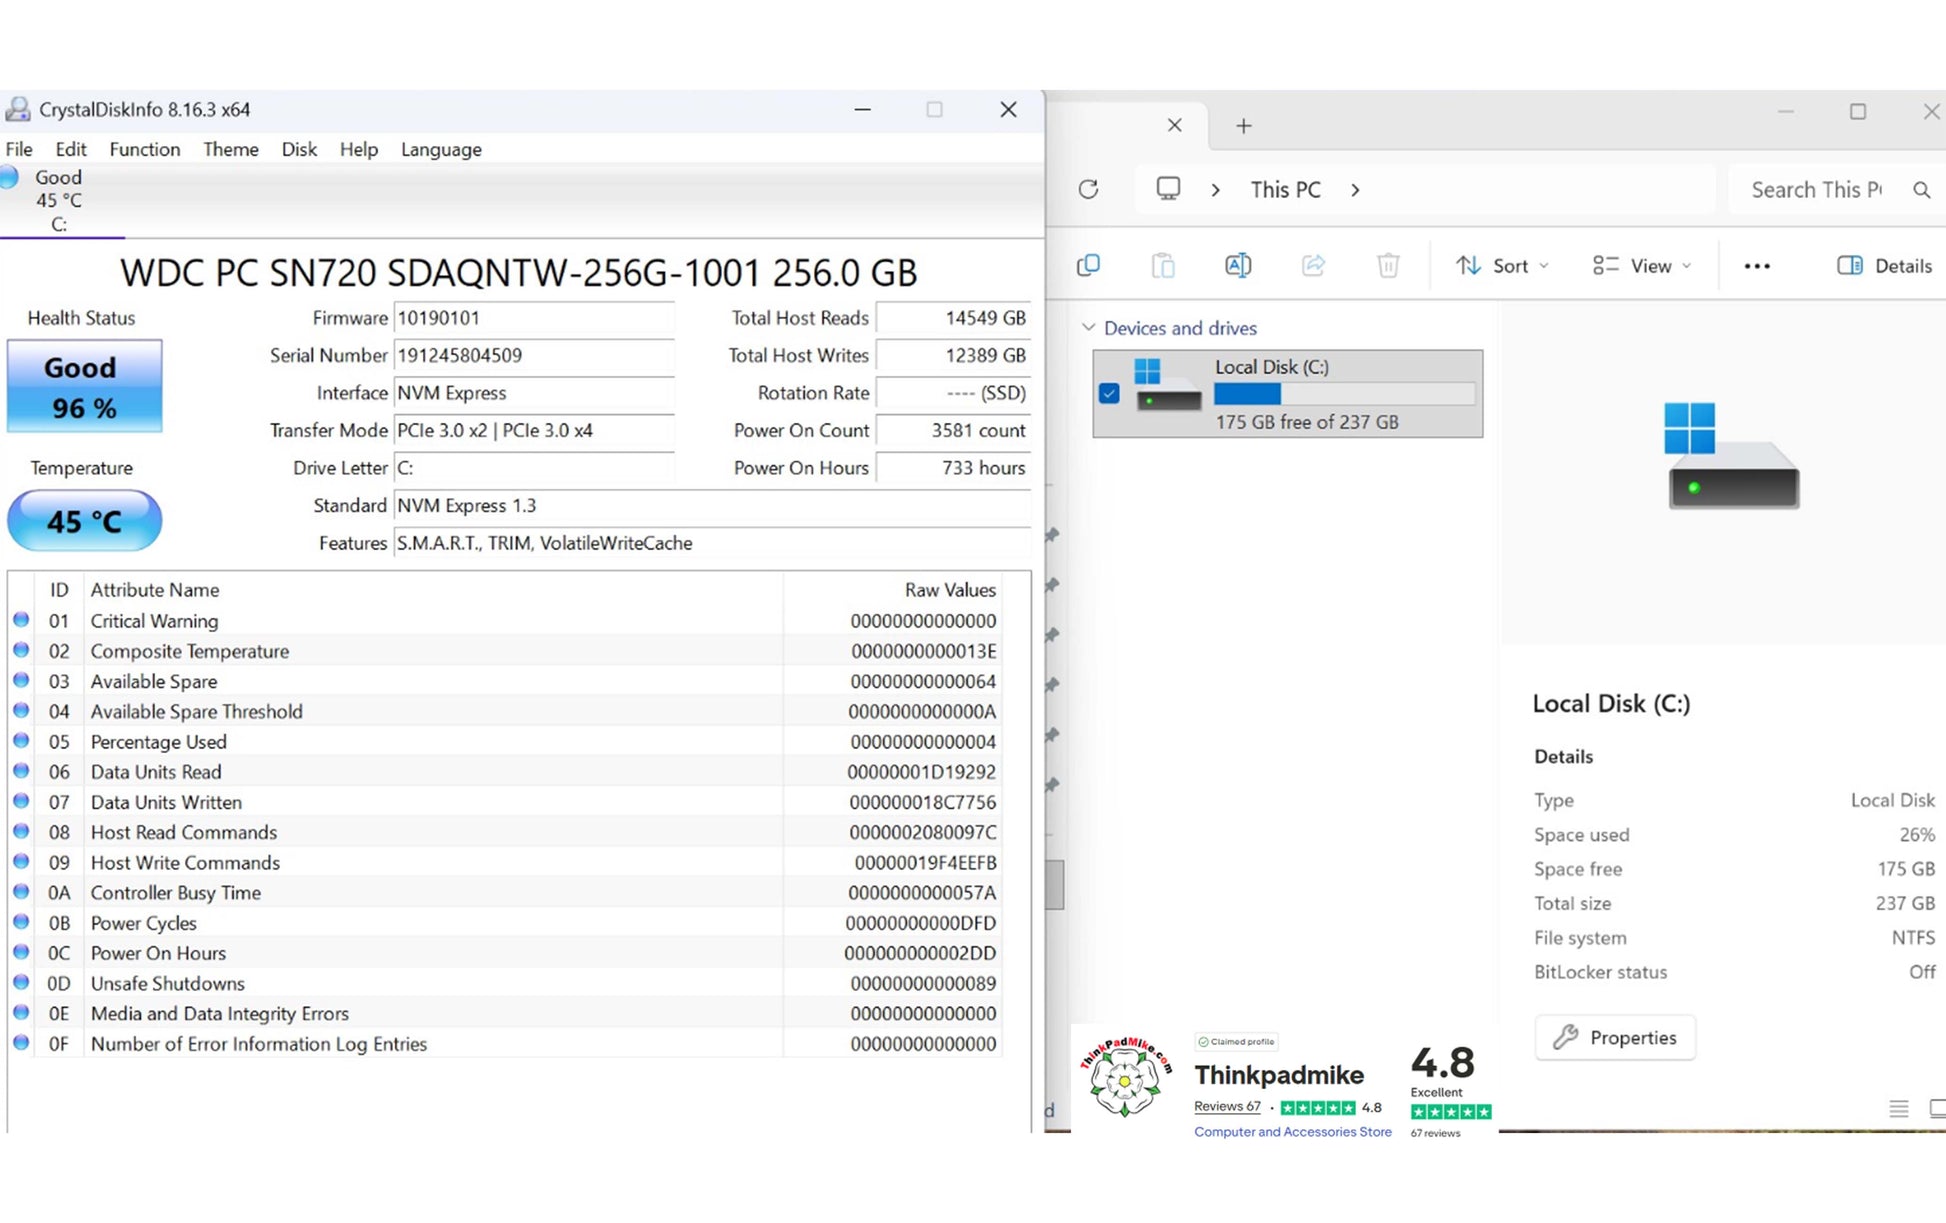
Task: Open the Sort dropdown
Action: (x=1502, y=265)
